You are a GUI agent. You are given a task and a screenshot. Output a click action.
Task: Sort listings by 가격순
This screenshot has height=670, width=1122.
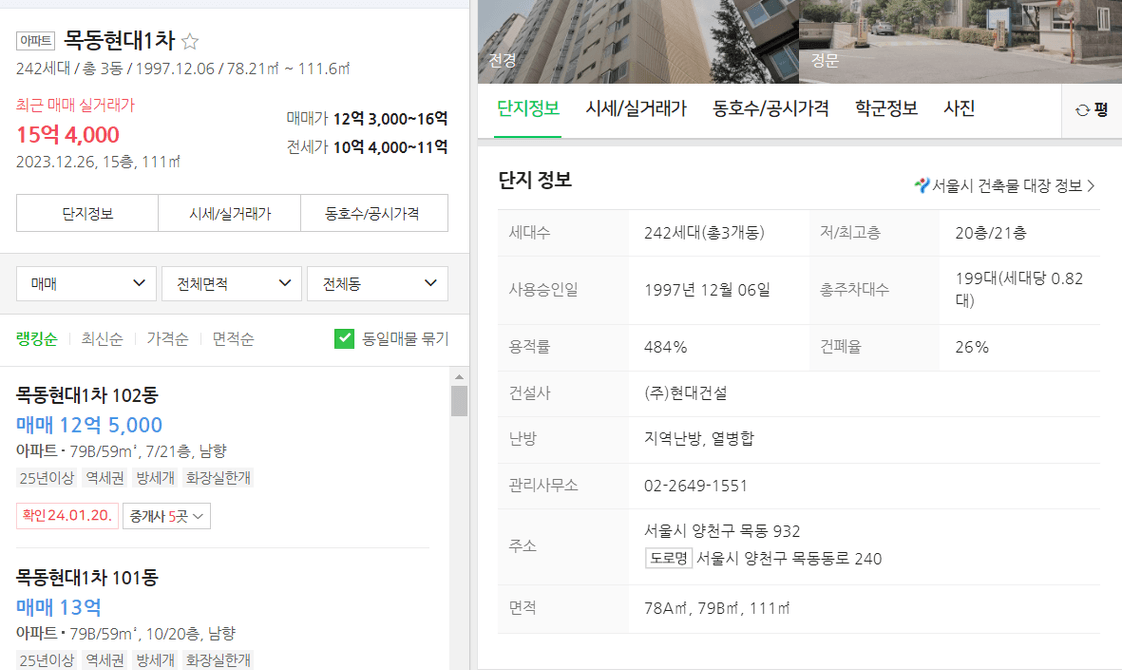click(167, 339)
